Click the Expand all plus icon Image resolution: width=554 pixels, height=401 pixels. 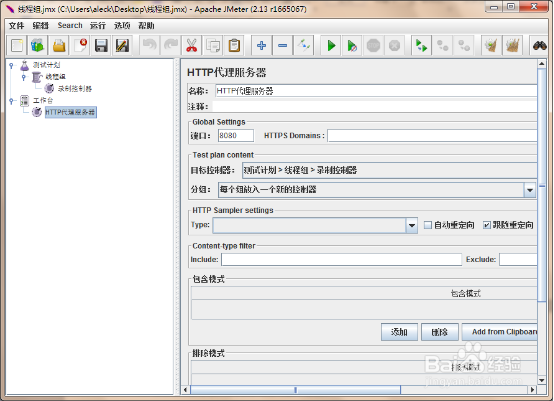[x=261, y=46]
